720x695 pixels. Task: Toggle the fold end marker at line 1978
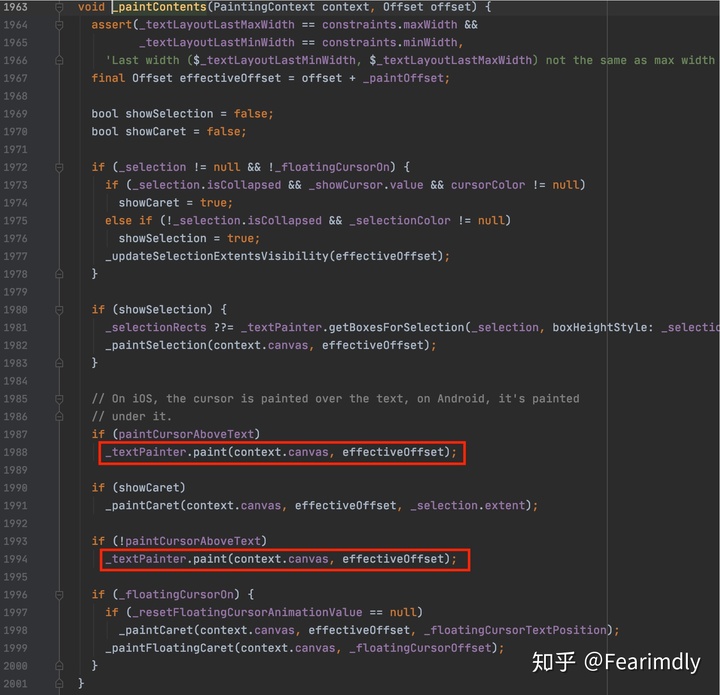(x=59, y=274)
